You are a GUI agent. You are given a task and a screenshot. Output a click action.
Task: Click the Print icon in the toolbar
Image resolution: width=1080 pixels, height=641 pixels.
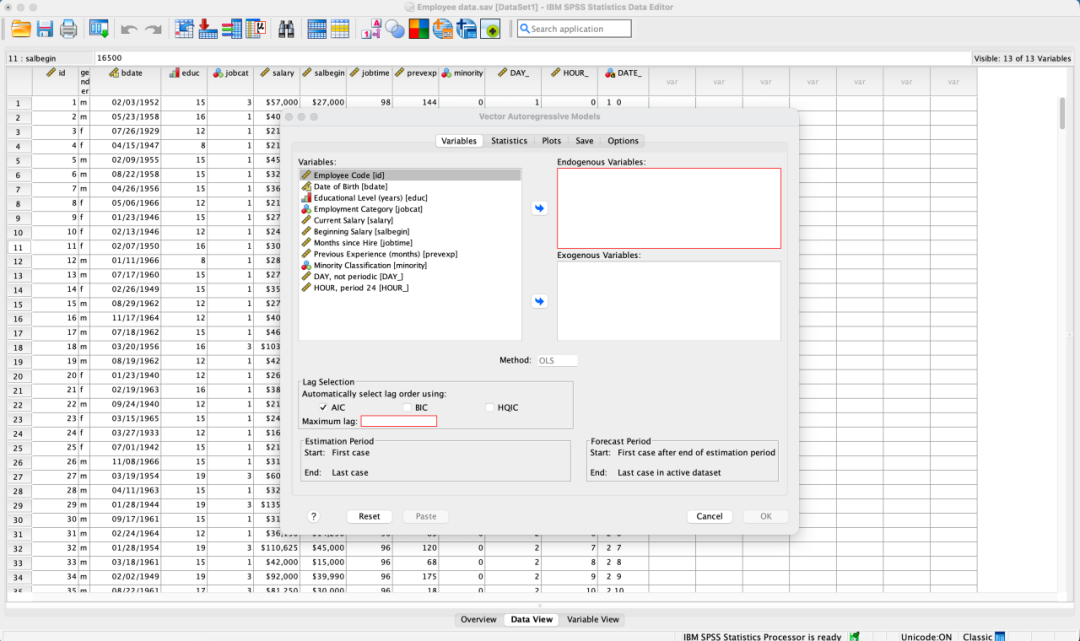click(68, 29)
